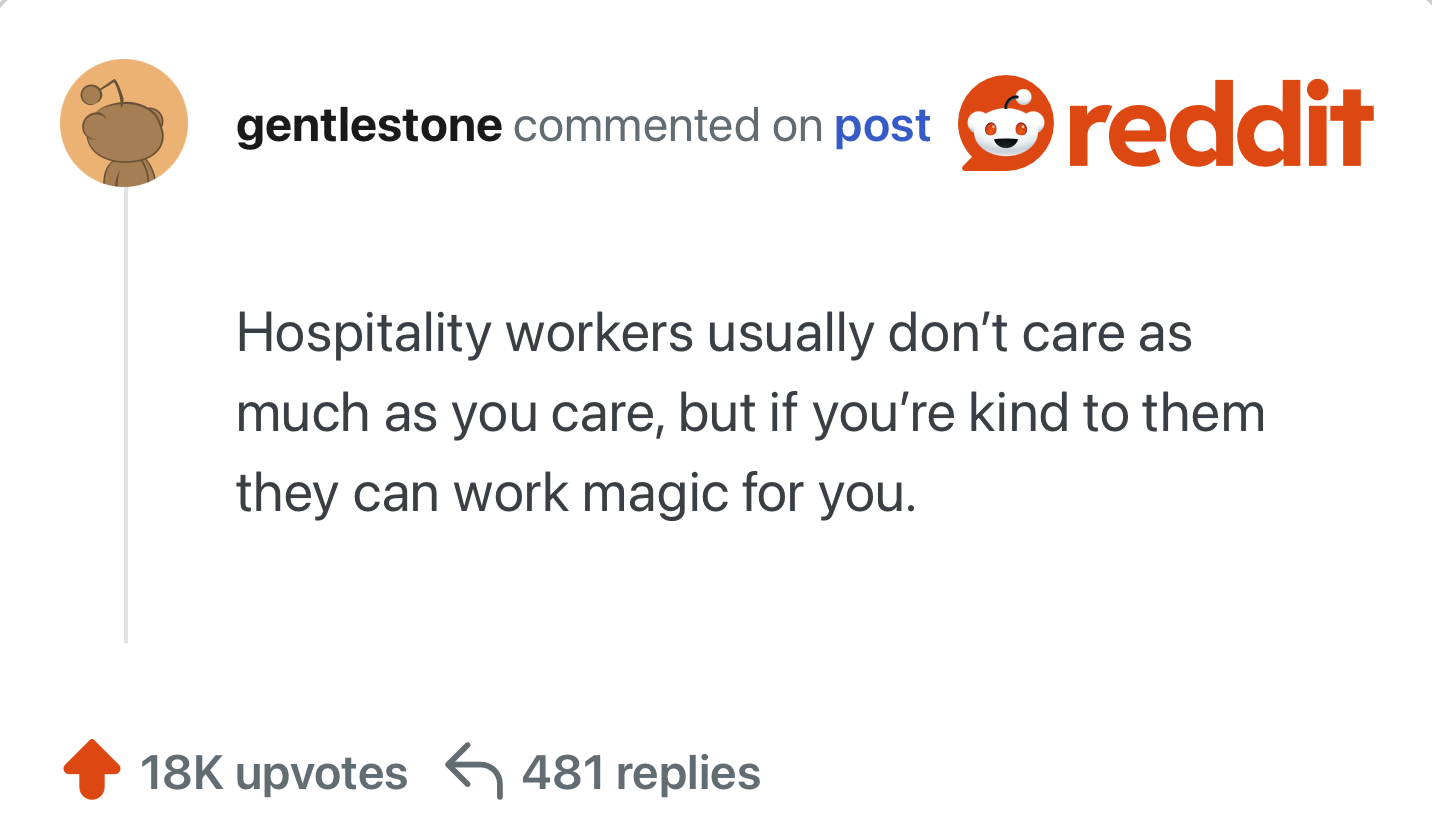The image size is (1432, 823).
Task: Click the word "Hospitality" in the comment
Action: [x=364, y=333]
